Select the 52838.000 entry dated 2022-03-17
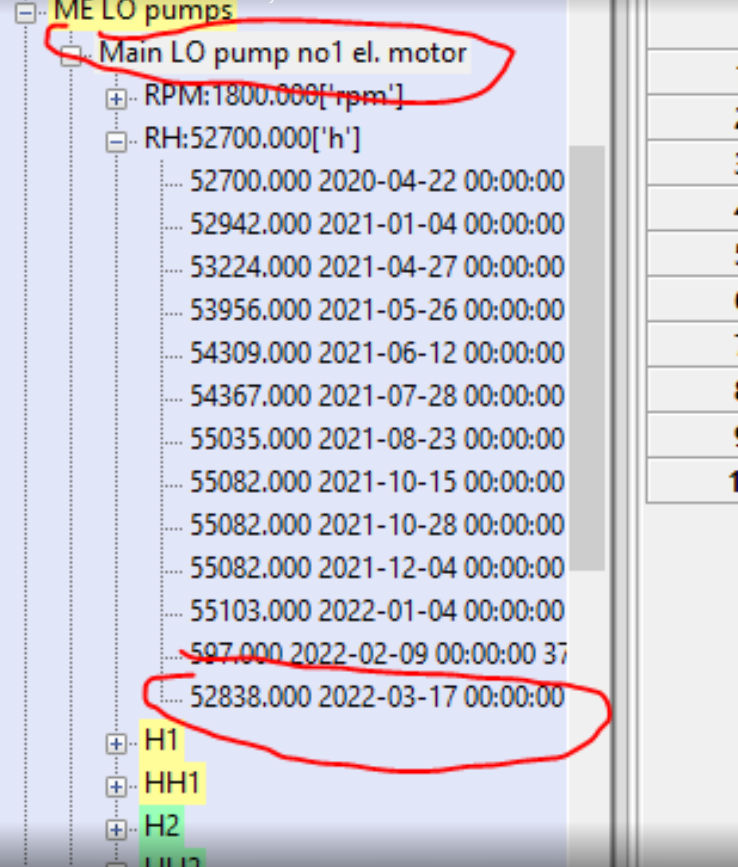Viewport: 738px width, 867px height. click(x=377, y=698)
